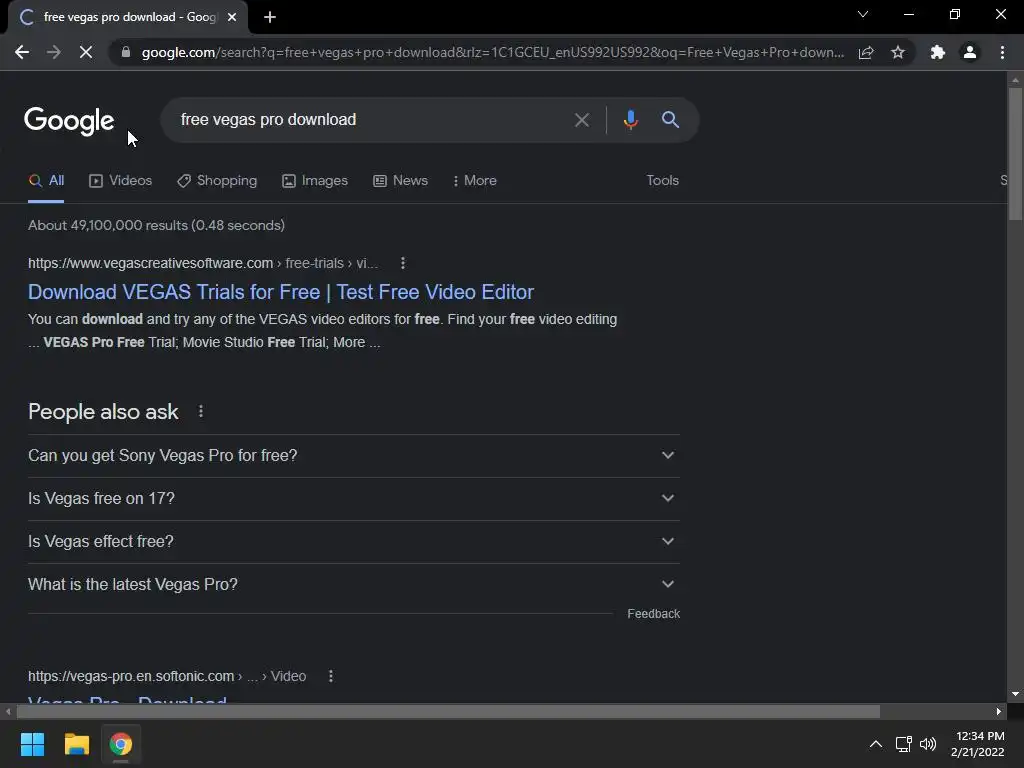Expand 'Can you get Sony Vegas Pro for free?'

354,456
